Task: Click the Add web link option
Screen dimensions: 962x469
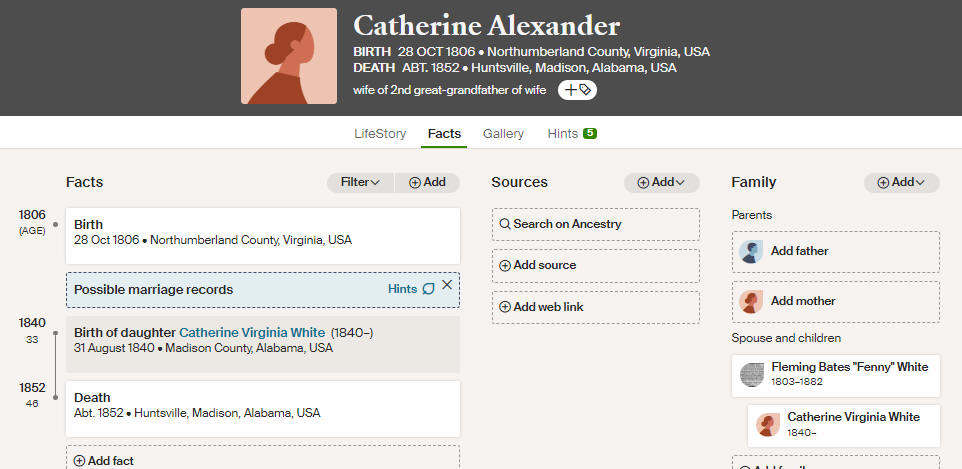Action: [596, 307]
